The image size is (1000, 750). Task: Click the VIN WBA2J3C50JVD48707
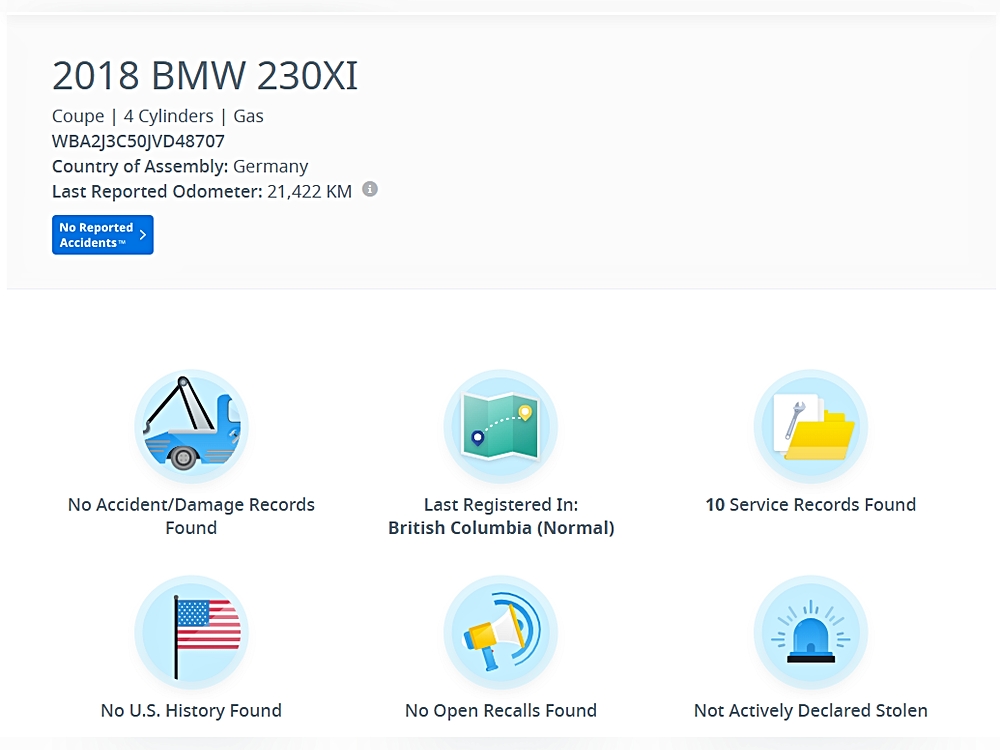point(138,141)
